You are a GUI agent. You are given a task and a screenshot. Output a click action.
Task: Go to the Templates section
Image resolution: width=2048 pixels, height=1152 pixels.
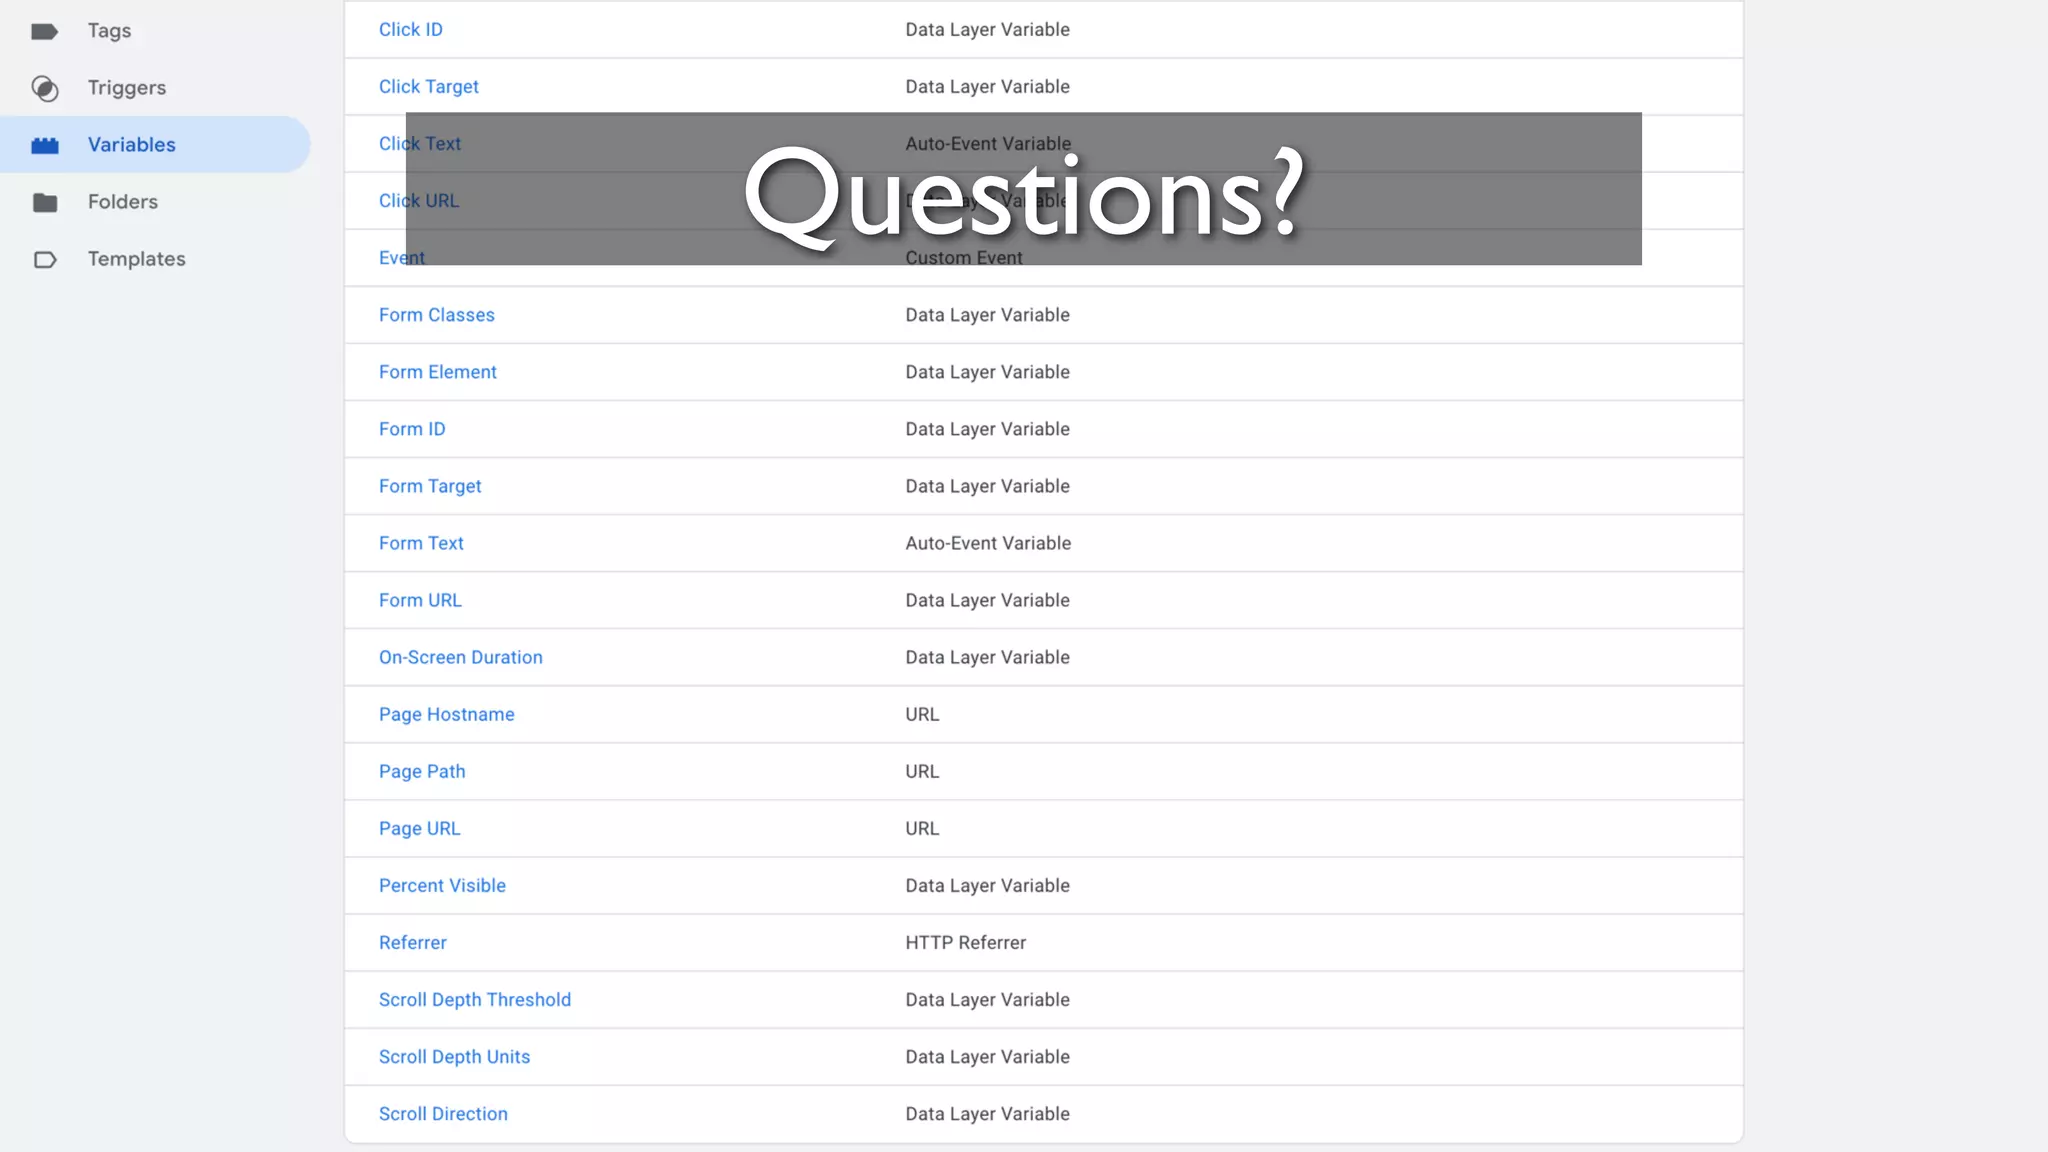pos(137,259)
